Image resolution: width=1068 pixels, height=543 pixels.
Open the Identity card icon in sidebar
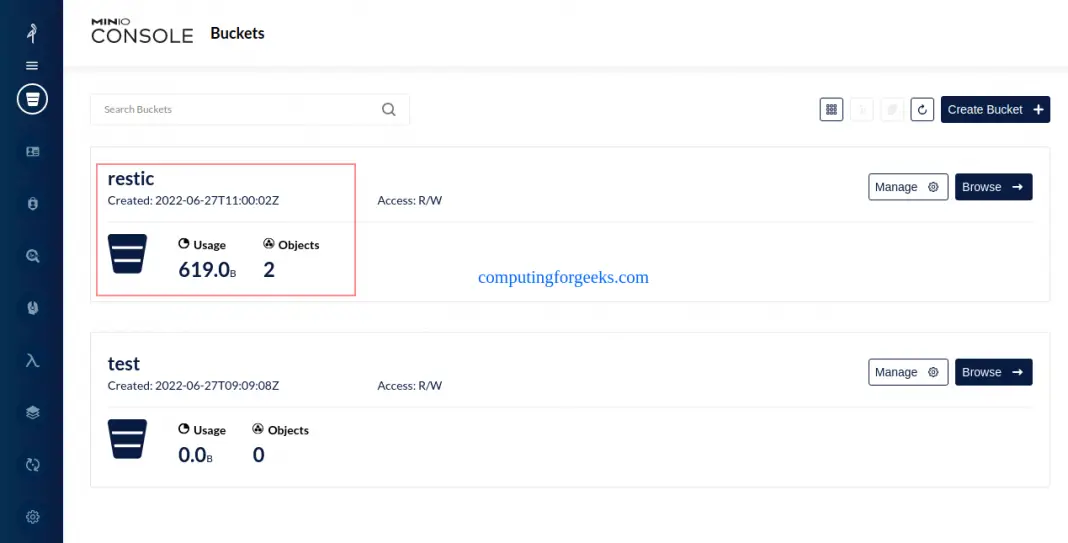click(32, 152)
